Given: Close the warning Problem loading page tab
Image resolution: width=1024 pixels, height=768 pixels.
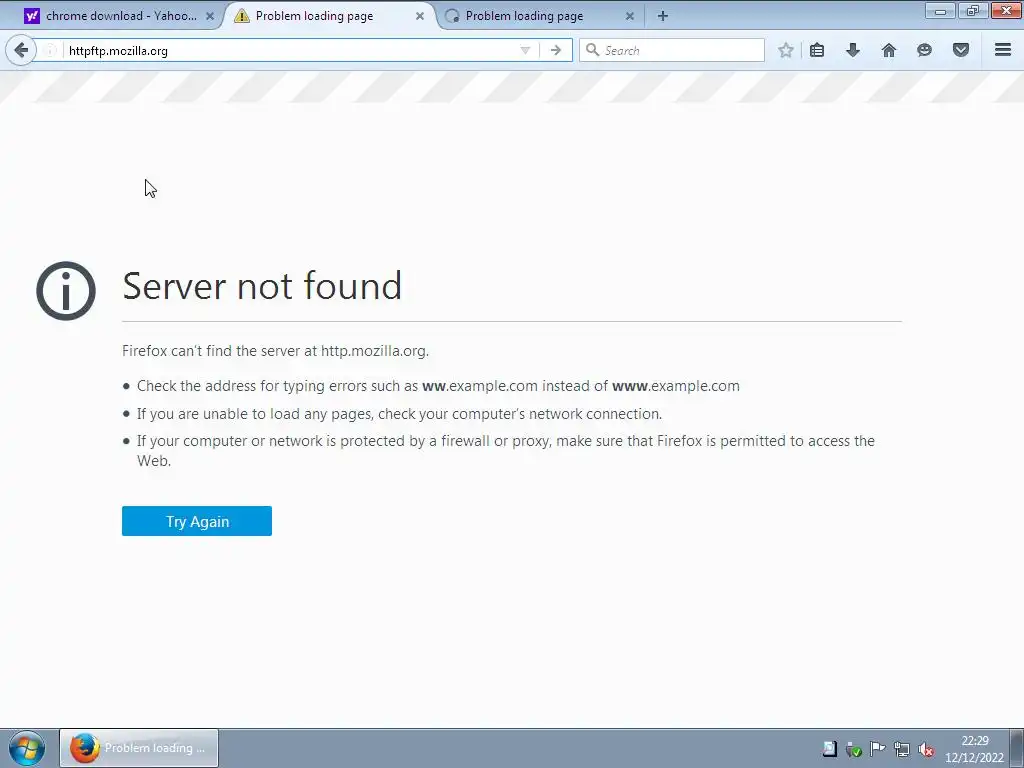Looking at the screenshot, I should tap(420, 16).
